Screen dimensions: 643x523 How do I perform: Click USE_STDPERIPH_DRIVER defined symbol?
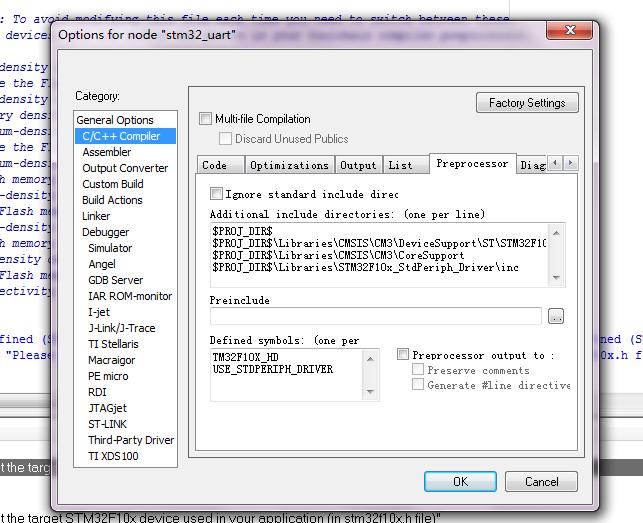click(x=273, y=369)
